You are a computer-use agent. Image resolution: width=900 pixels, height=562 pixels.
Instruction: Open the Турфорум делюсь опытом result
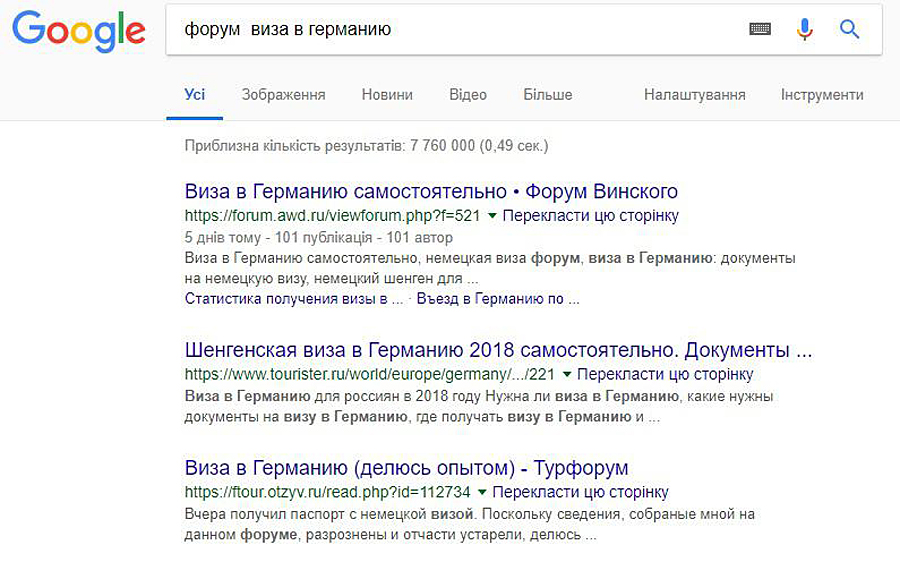(x=406, y=467)
